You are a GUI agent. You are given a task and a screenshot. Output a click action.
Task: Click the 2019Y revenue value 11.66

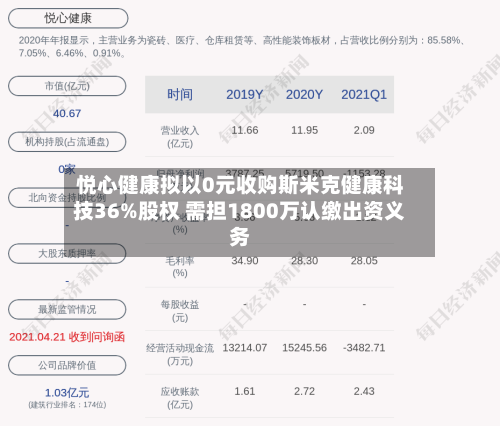pos(245,130)
